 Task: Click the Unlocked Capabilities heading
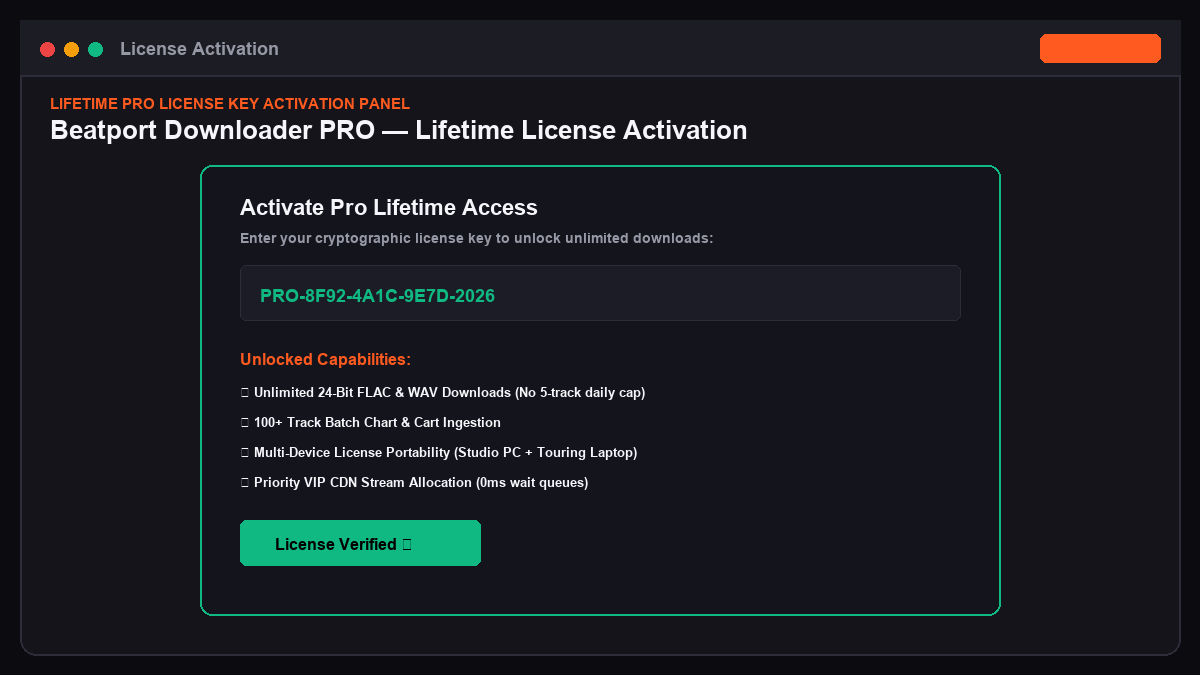[326, 359]
